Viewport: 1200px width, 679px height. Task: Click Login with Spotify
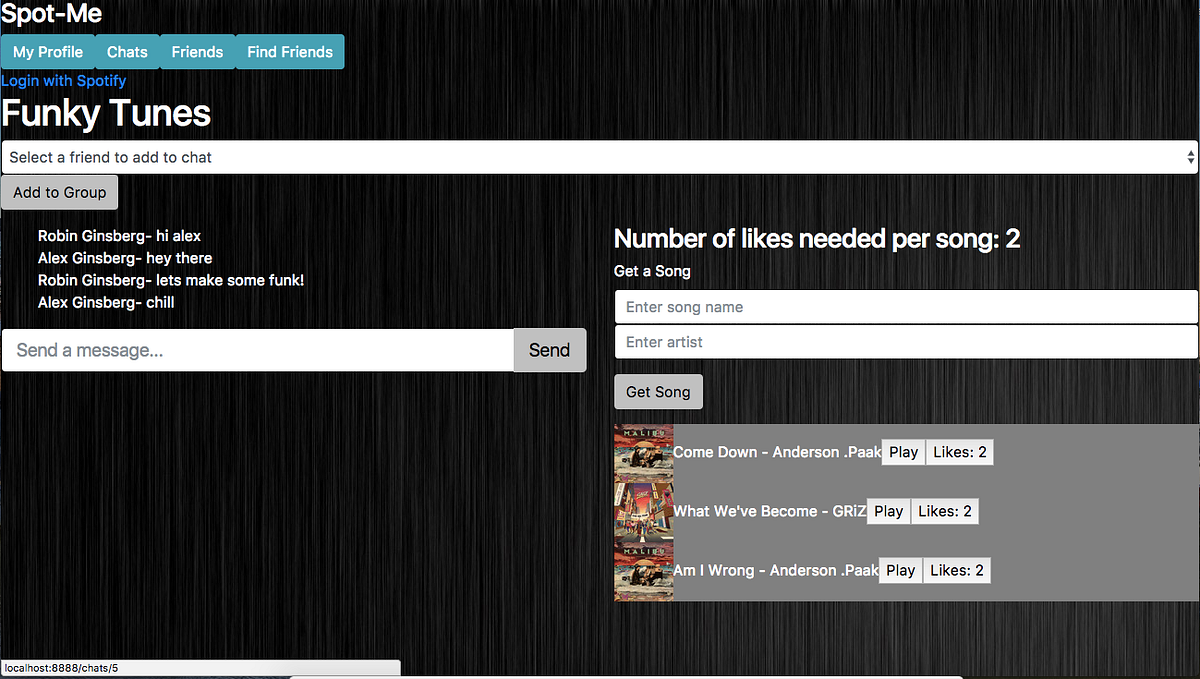coord(63,80)
